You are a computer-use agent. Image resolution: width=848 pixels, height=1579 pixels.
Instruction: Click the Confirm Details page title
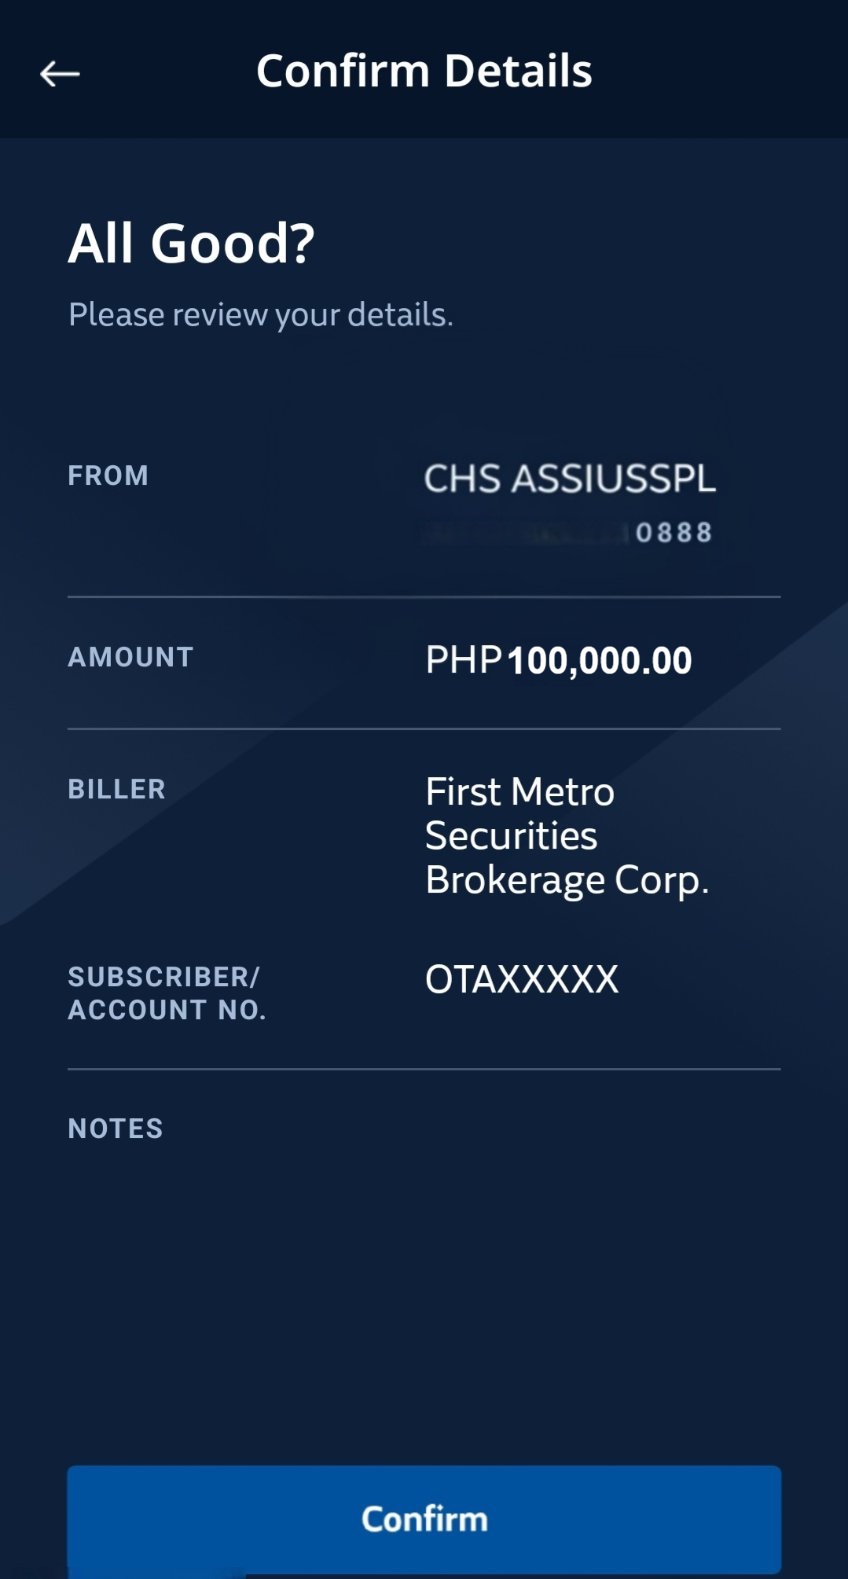point(424,71)
